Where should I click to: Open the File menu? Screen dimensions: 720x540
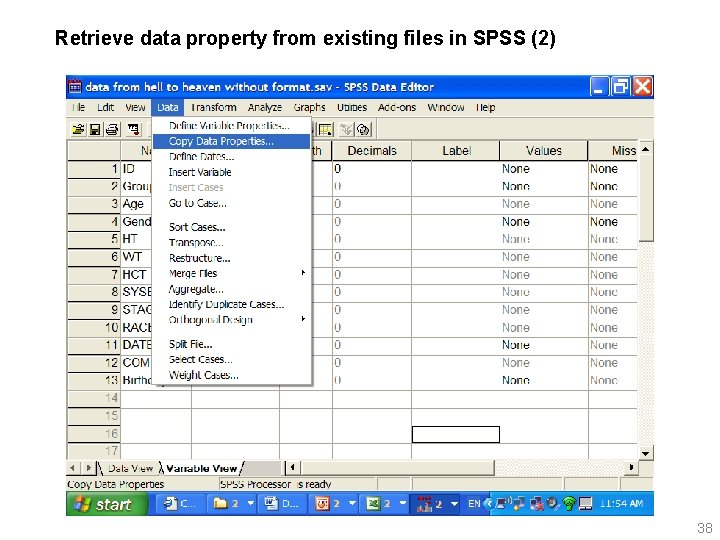click(x=79, y=107)
